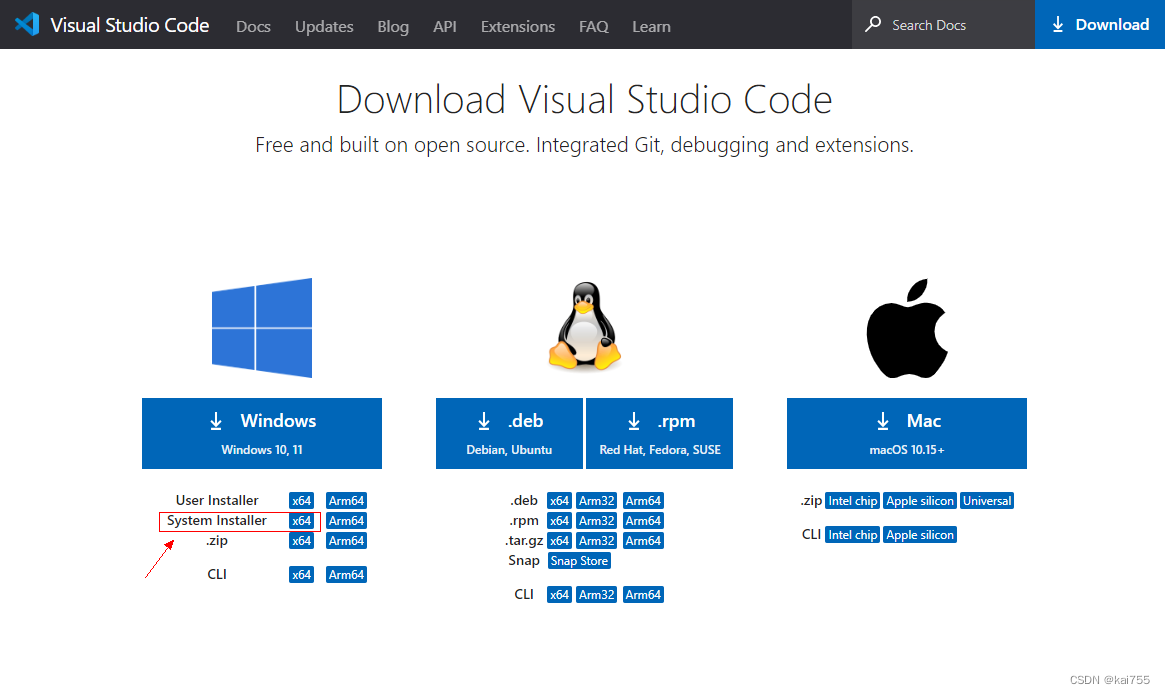Click the Visual Studio Code title text
The width and height of the screenshot is (1165, 694).
(x=130, y=25)
